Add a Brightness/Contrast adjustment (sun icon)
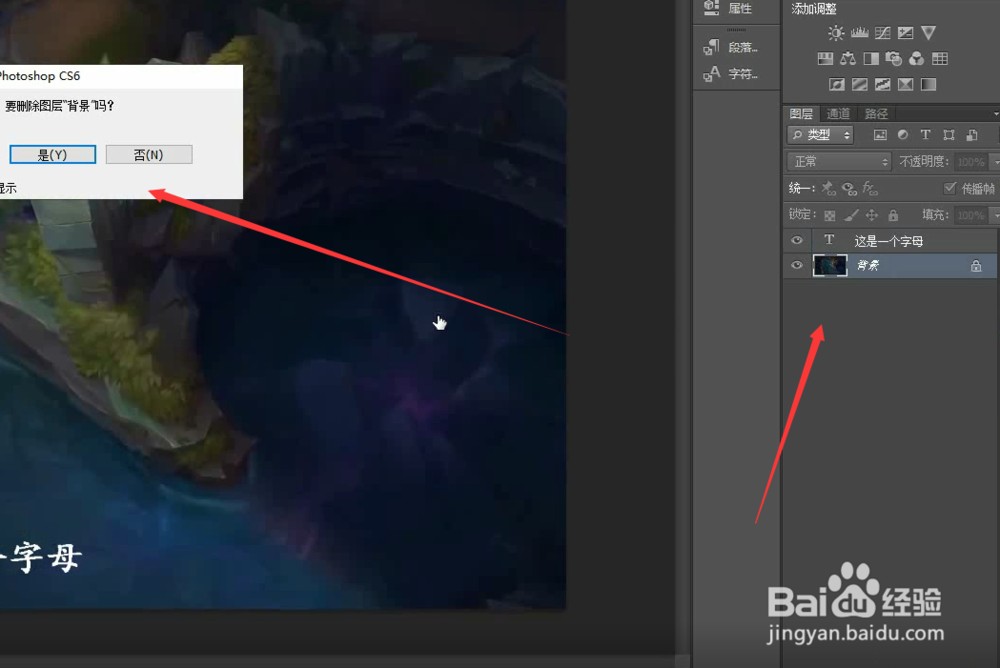 [835, 33]
